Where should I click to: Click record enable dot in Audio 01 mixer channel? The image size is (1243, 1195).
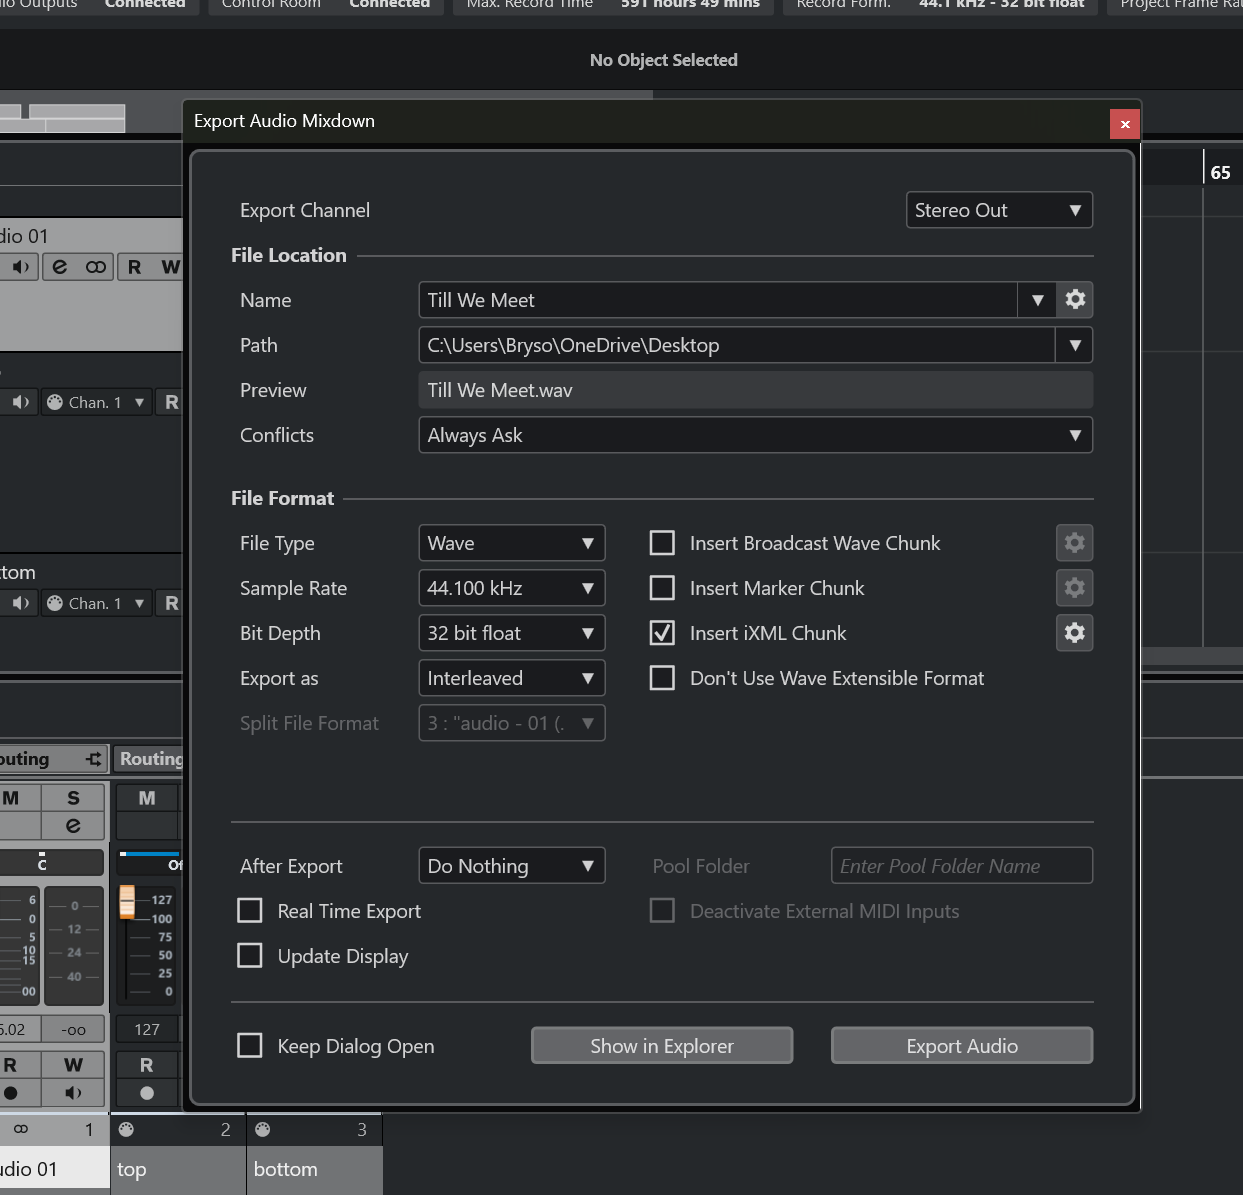coord(11,1093)
